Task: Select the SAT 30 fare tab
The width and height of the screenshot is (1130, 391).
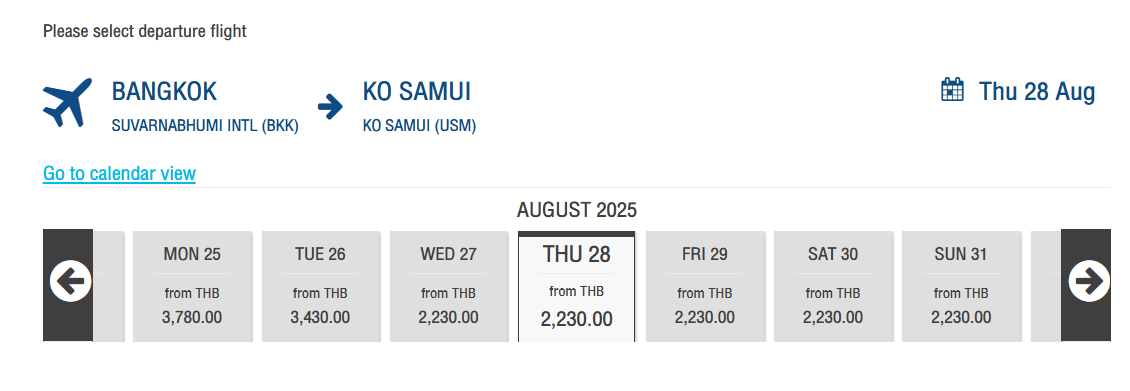Action: click(833, 286)
